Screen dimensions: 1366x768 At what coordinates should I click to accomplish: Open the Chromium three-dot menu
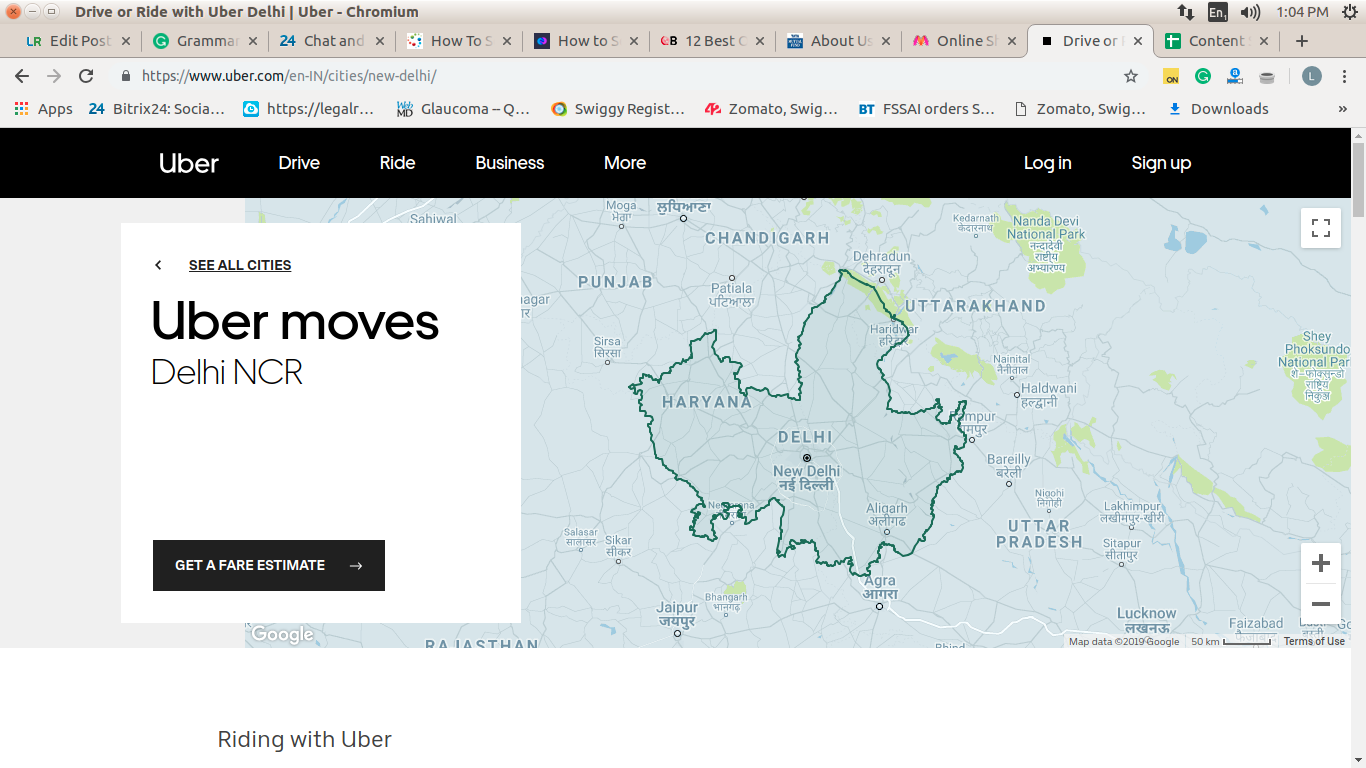[x=1345, y=76]
